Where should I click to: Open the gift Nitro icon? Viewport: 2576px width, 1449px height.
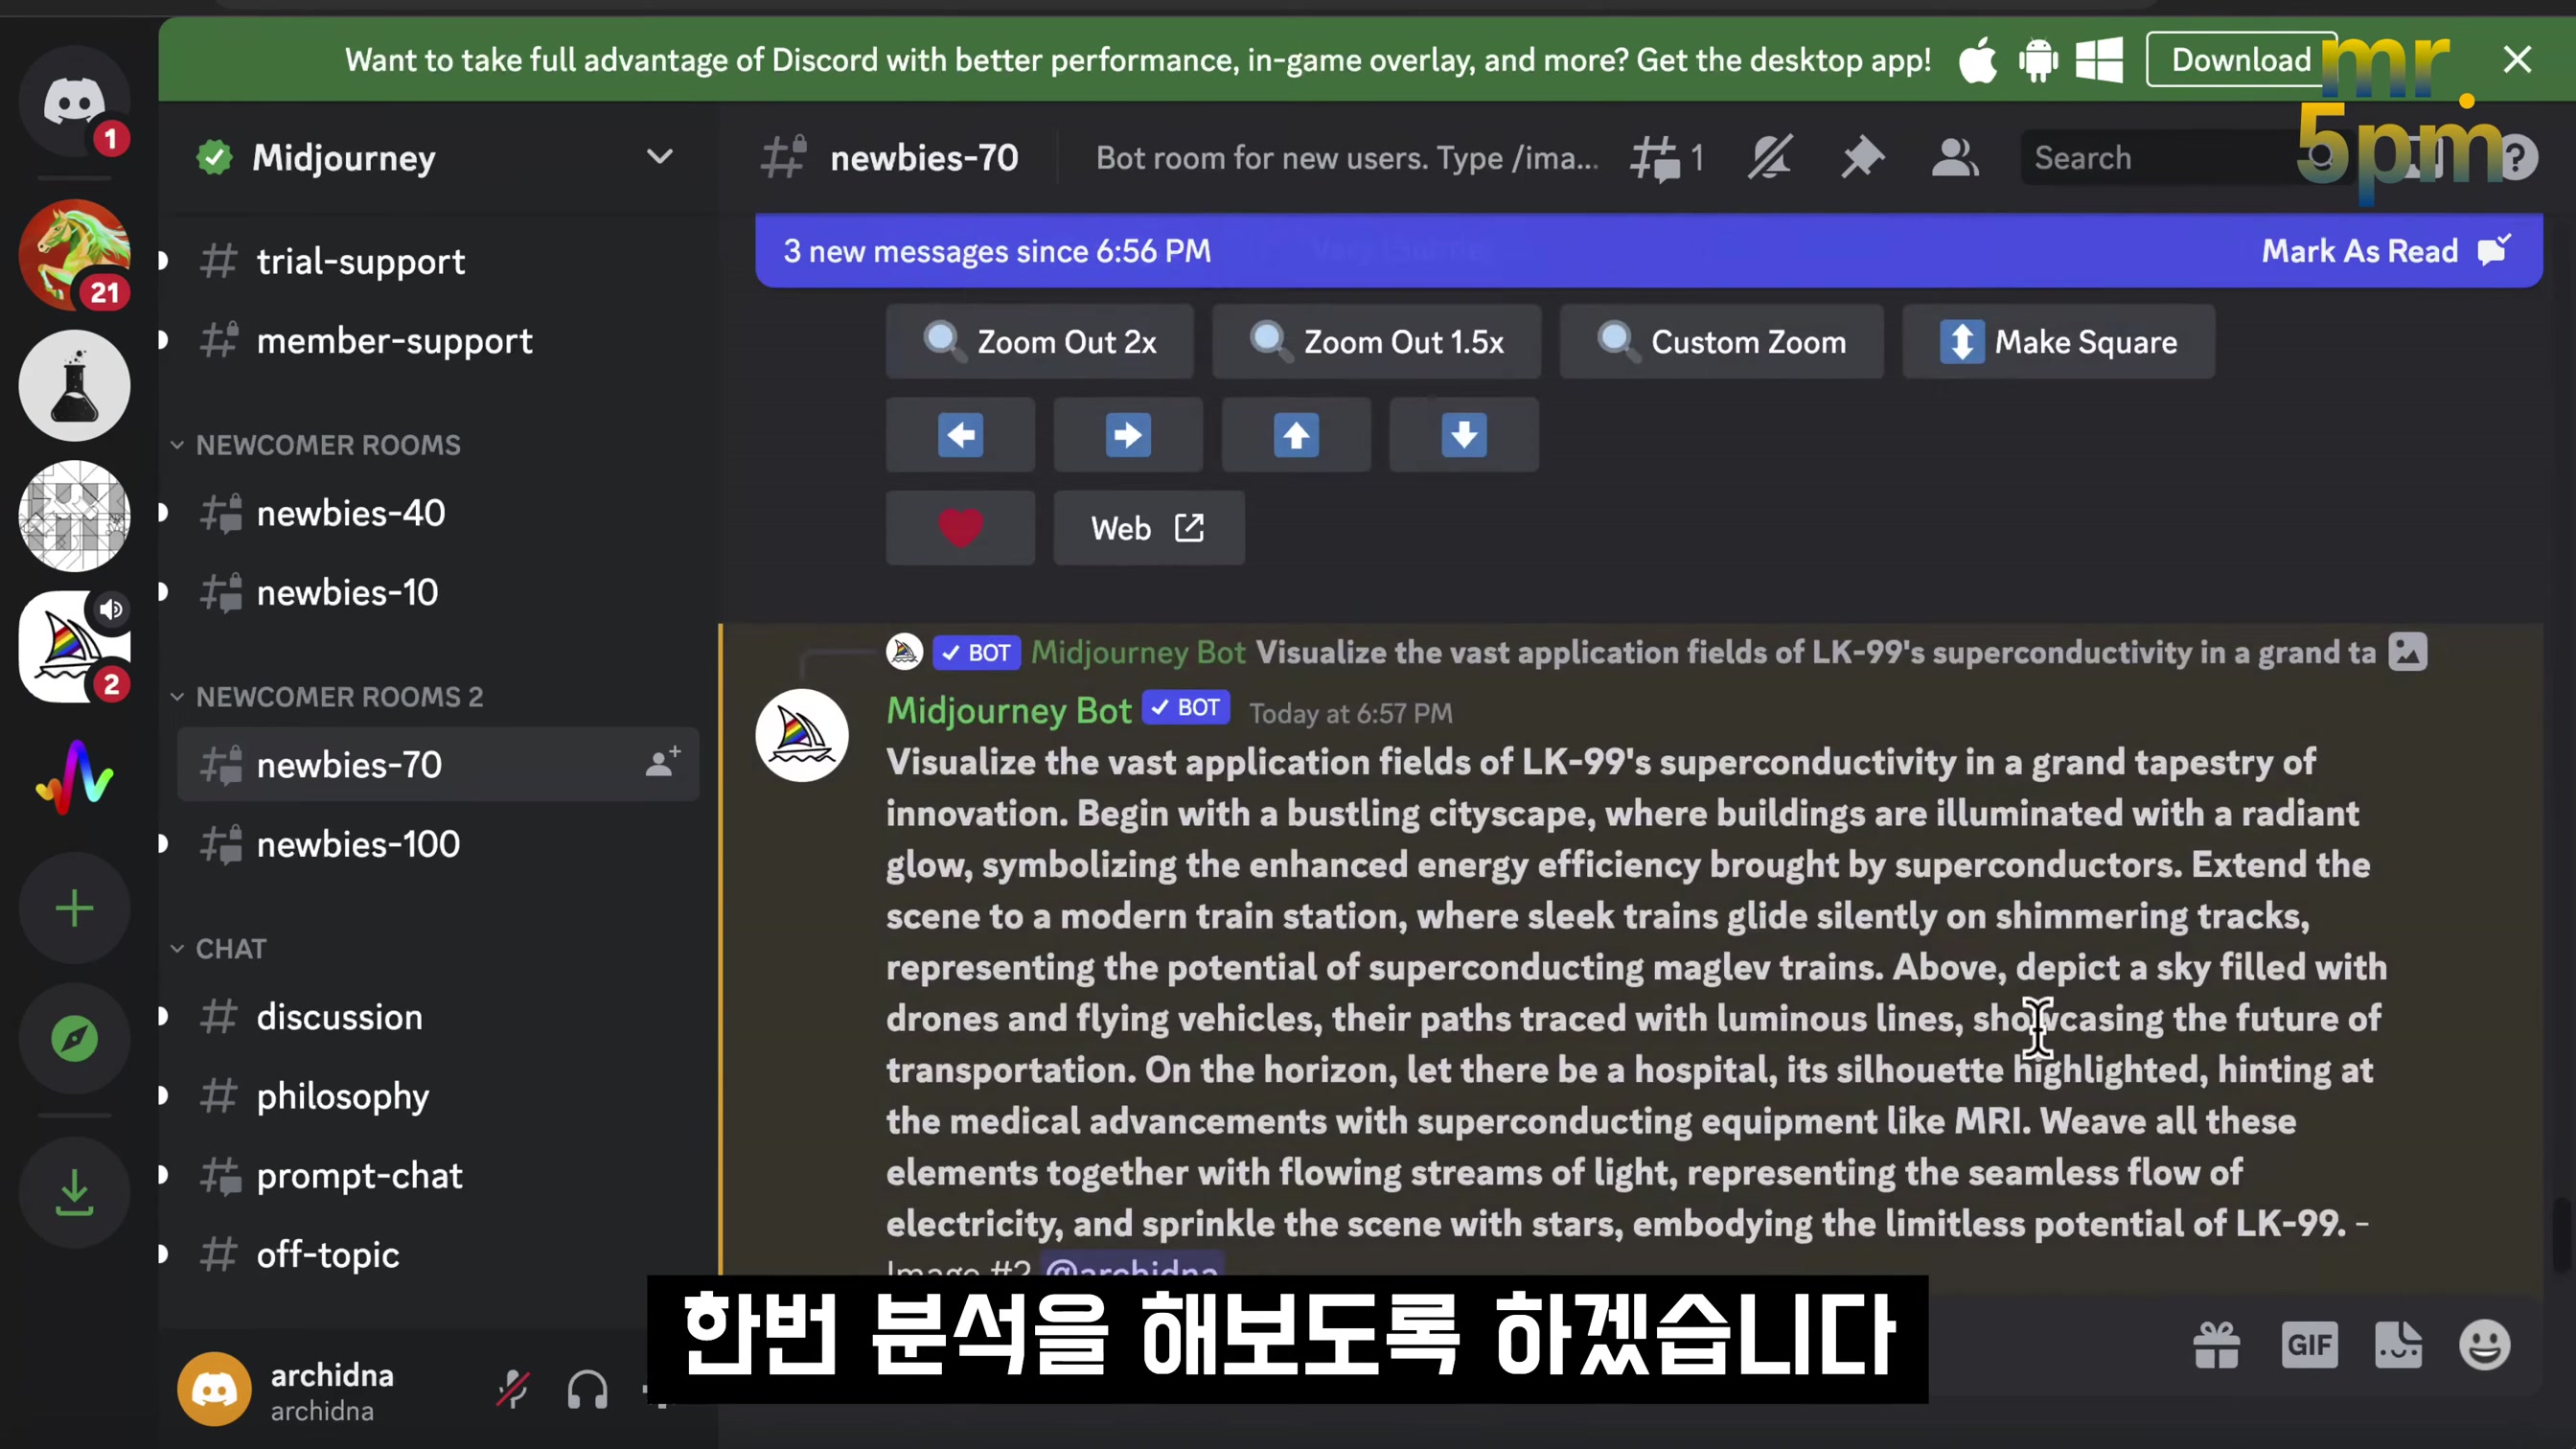tap(2216, 1345)
